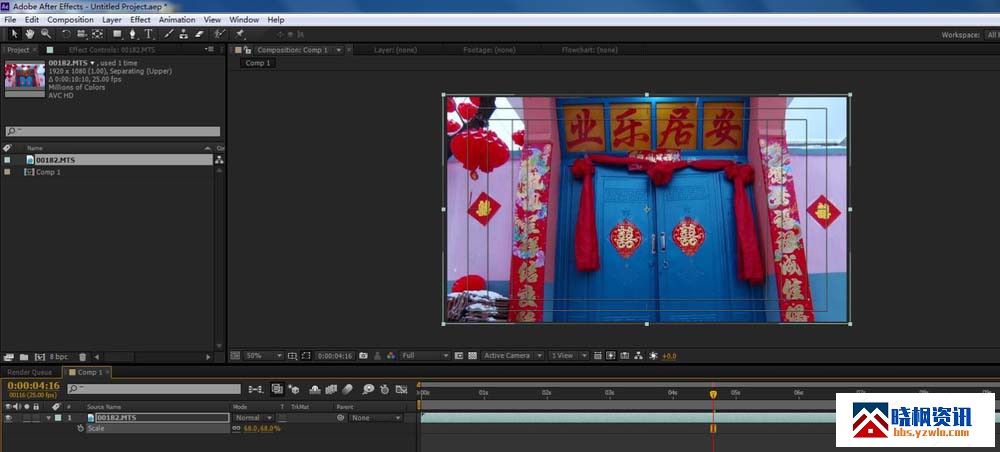Image resolution: width=1000 pixels, height=452 pixels.
Task: Select the Puppet Pin tool
Action: [x=240, y=34]
